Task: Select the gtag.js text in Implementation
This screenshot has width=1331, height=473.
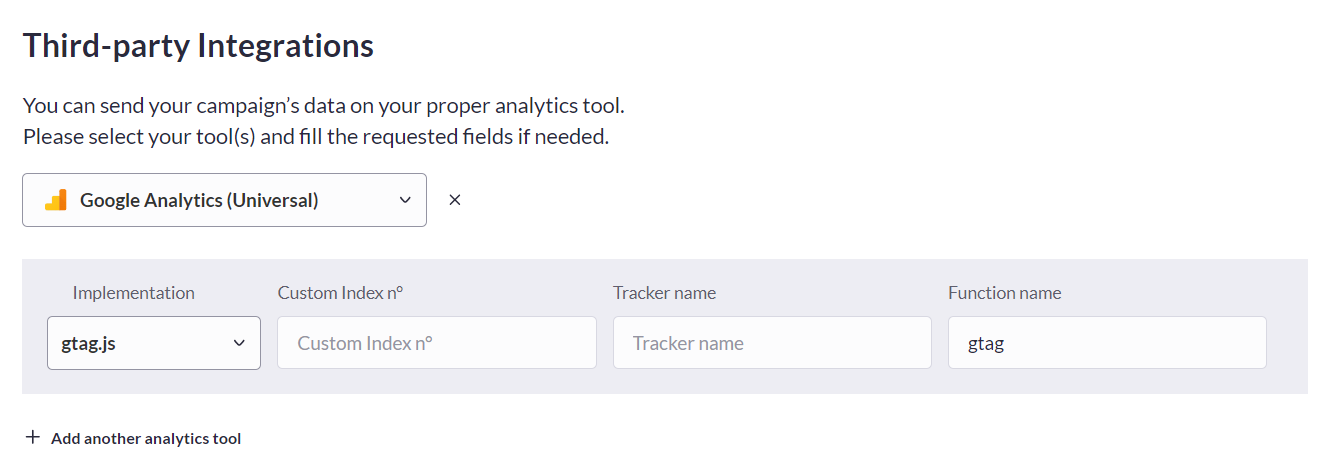Action: [x=88, y=344]
